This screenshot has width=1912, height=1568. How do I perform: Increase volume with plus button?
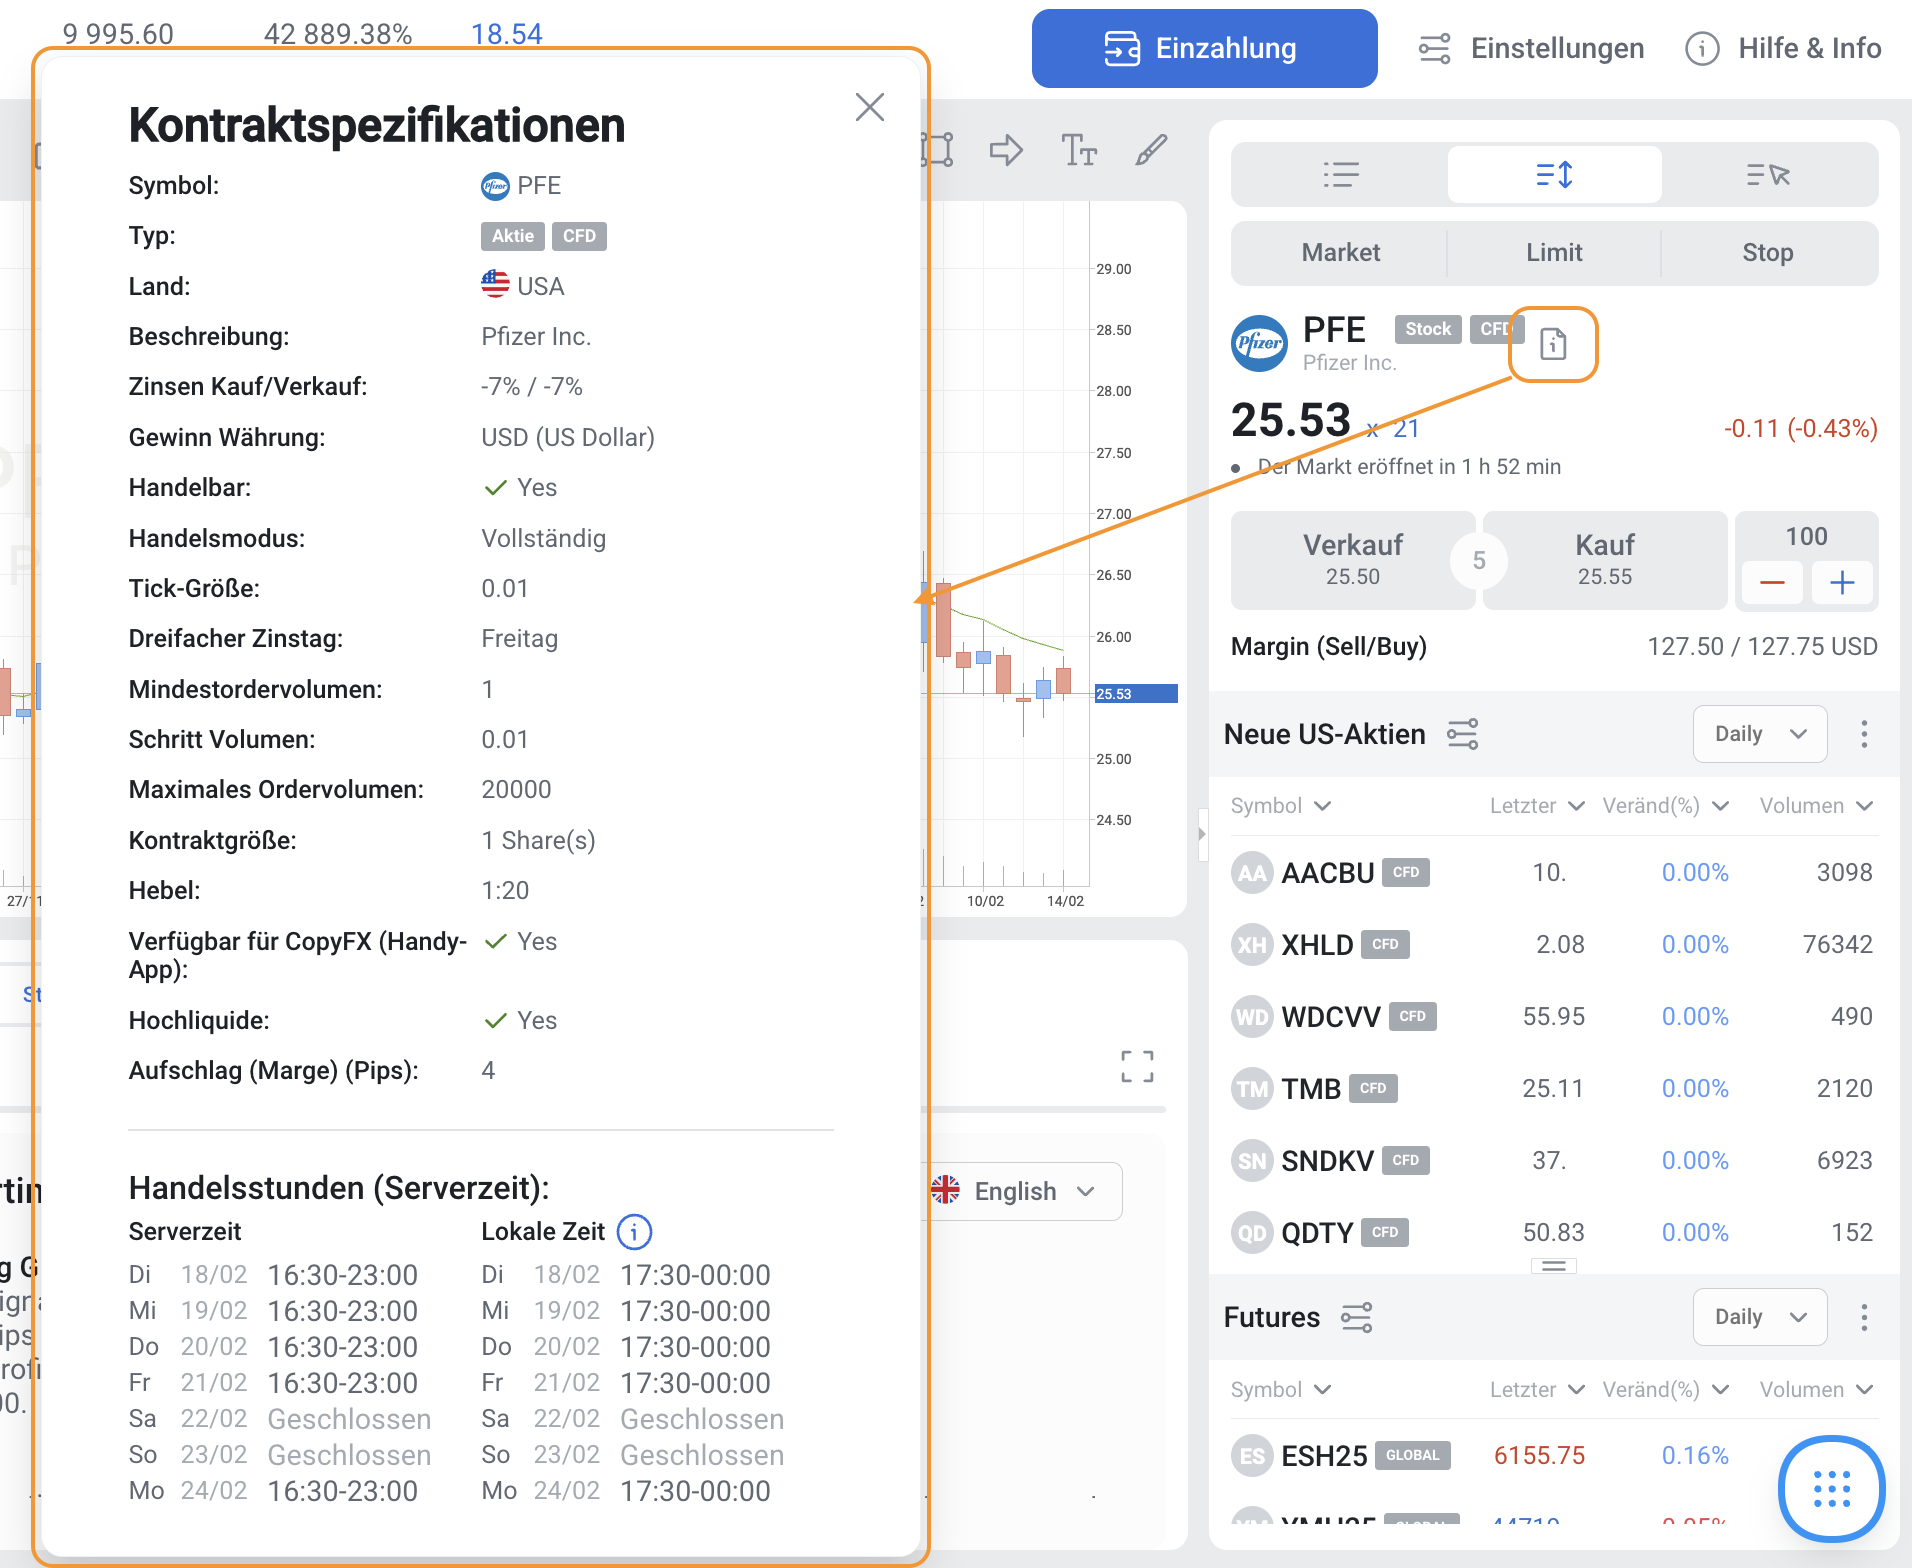[x=1842, y=583]
